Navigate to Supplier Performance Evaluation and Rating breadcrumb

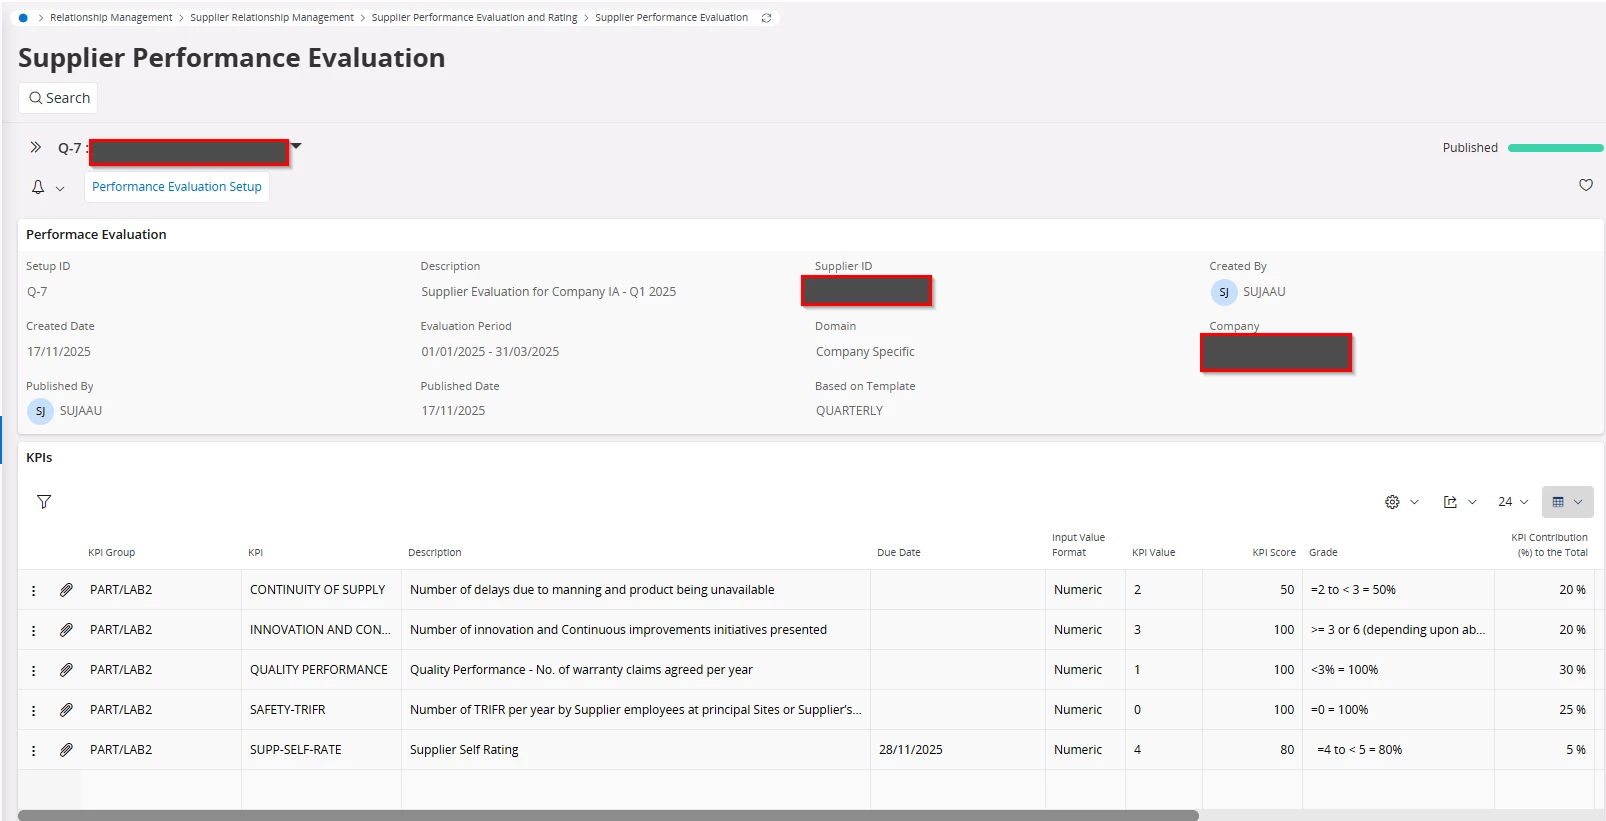[x=474, y=18]
